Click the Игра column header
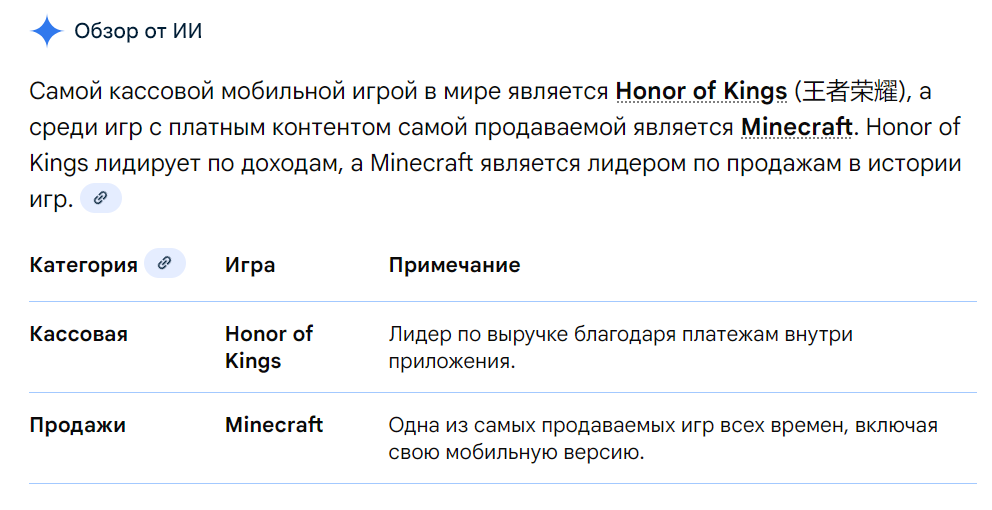Image resolution: width=992 pixels, height=510 pixels. (250, 264)
